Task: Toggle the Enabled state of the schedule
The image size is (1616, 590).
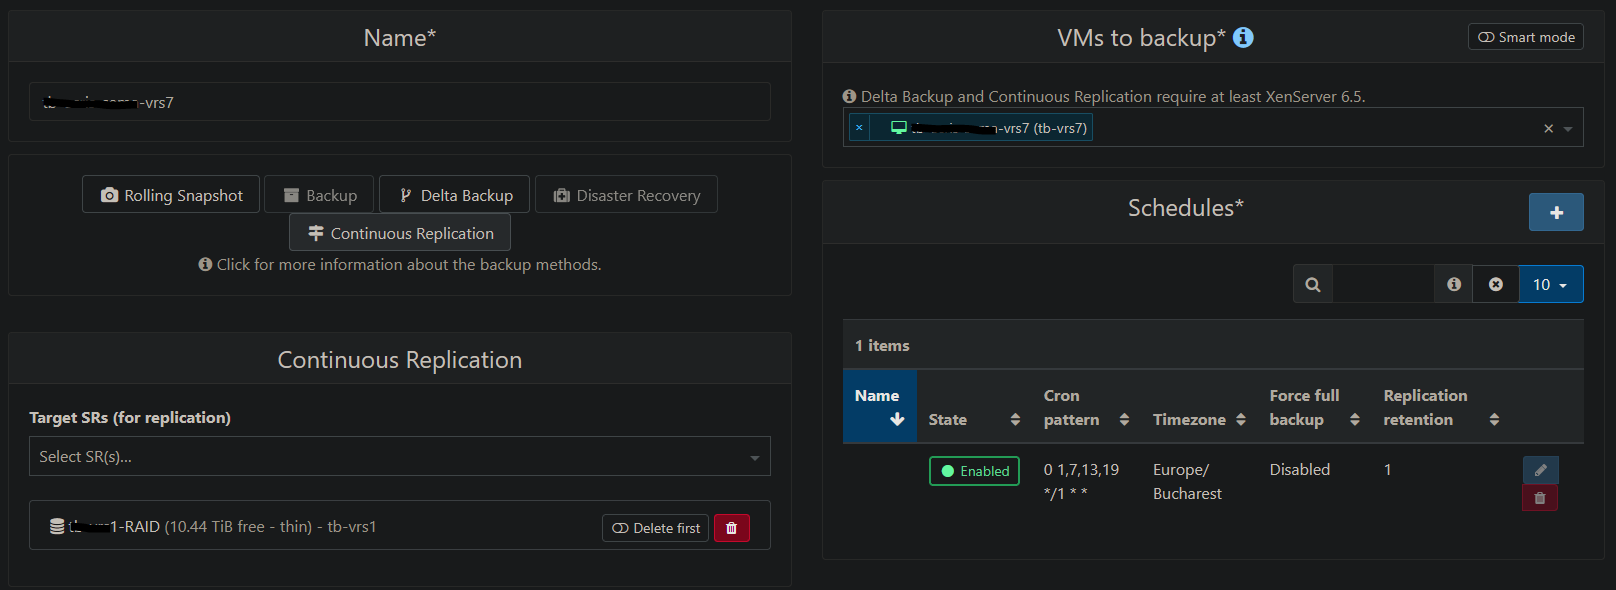Action: point(974,471)
